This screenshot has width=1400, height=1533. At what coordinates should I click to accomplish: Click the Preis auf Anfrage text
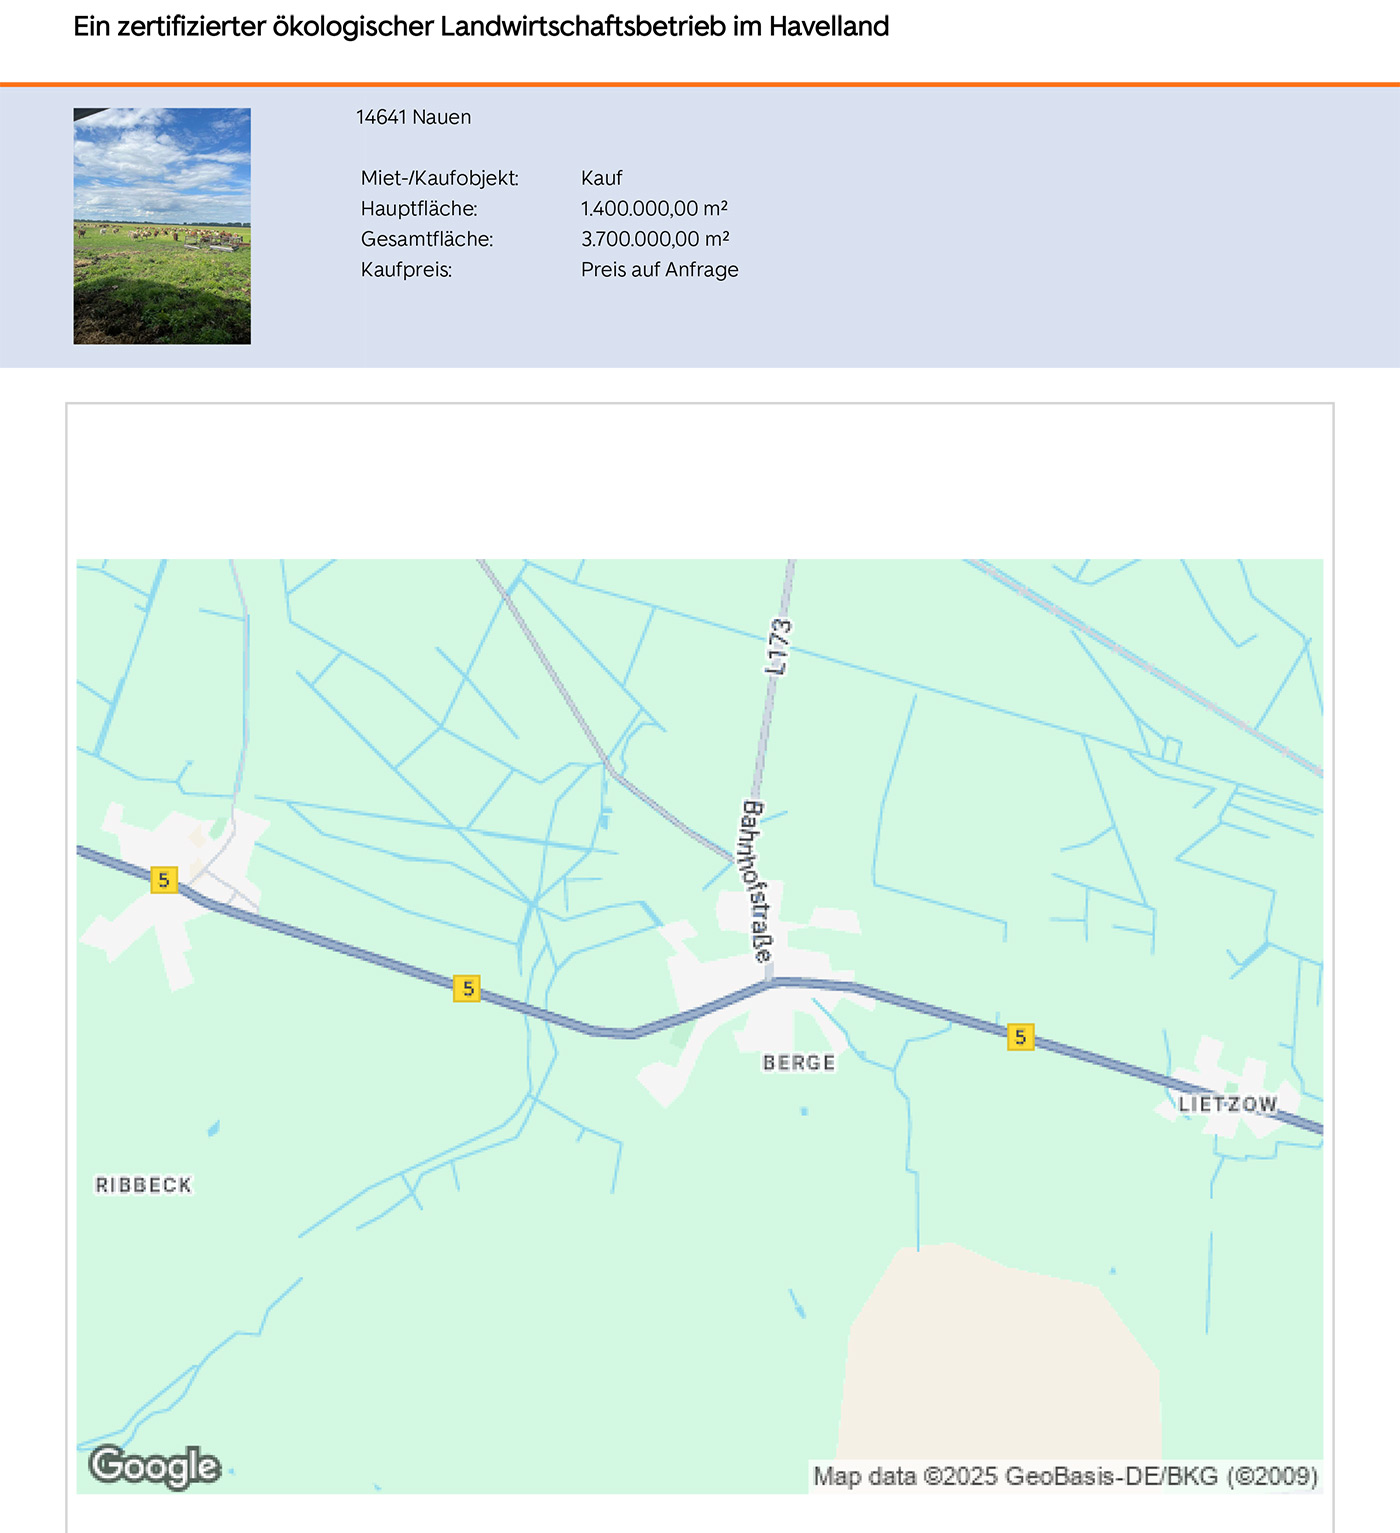660,270
